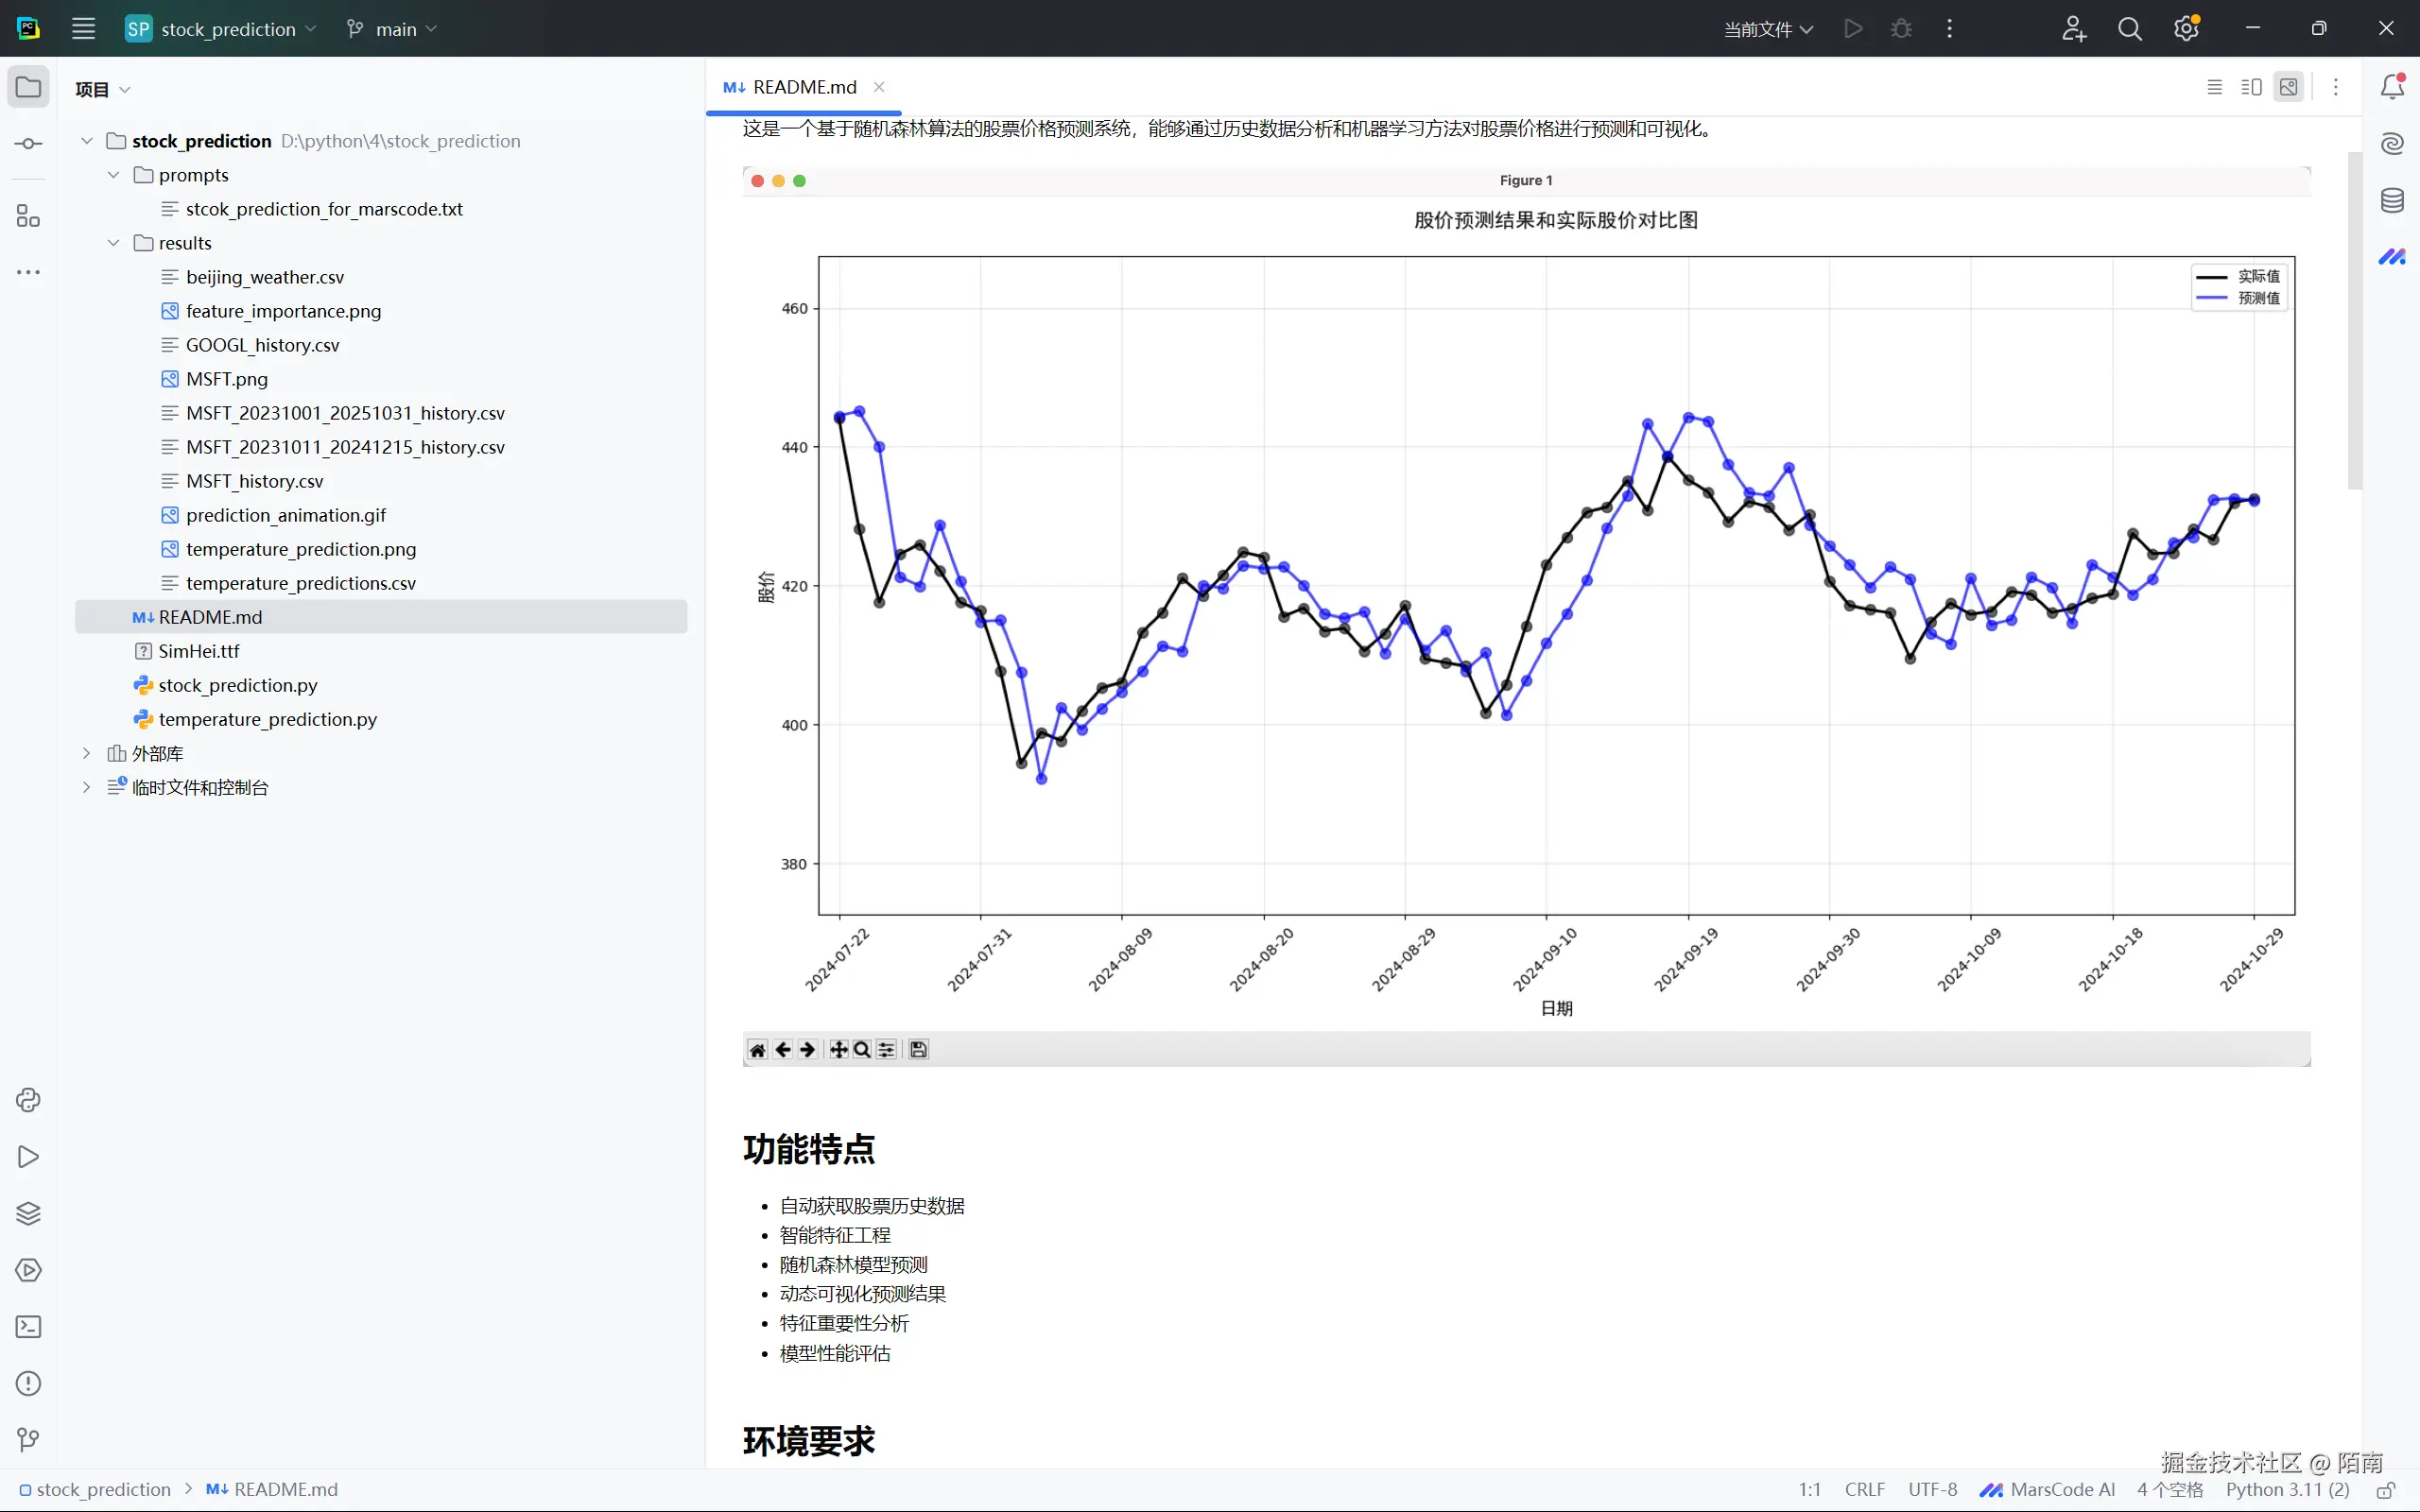
Task: Select the README.md editor tab
Action: point(800,87)
